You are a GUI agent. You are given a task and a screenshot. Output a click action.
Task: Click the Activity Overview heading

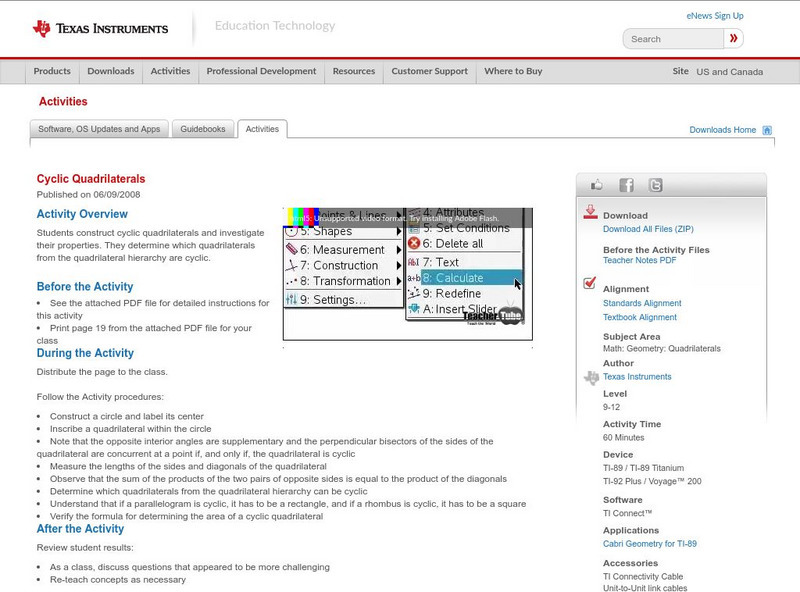click(x=82, y=214)
